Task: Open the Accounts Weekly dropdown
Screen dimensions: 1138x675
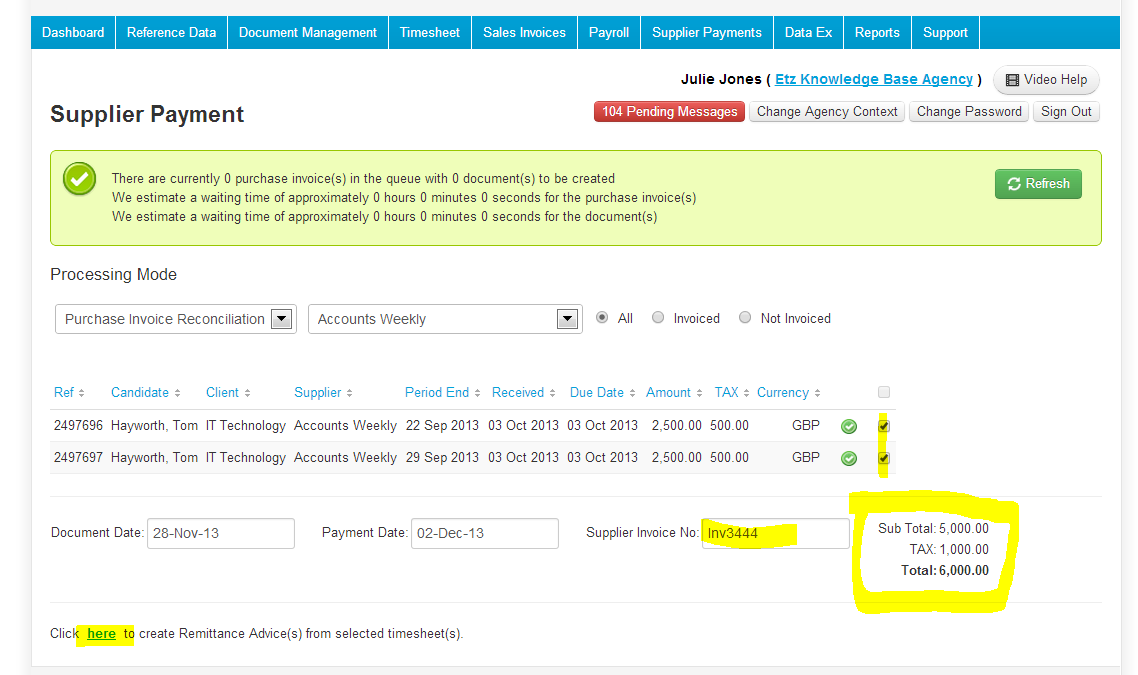Action: [445, 319]
